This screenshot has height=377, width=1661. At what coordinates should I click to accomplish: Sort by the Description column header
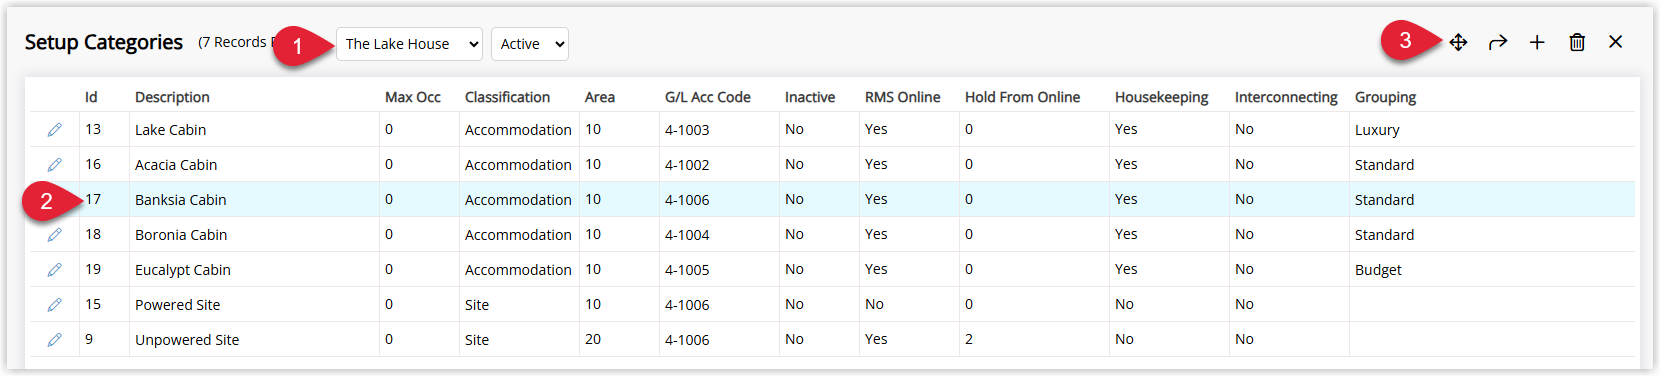pos(172,97)
